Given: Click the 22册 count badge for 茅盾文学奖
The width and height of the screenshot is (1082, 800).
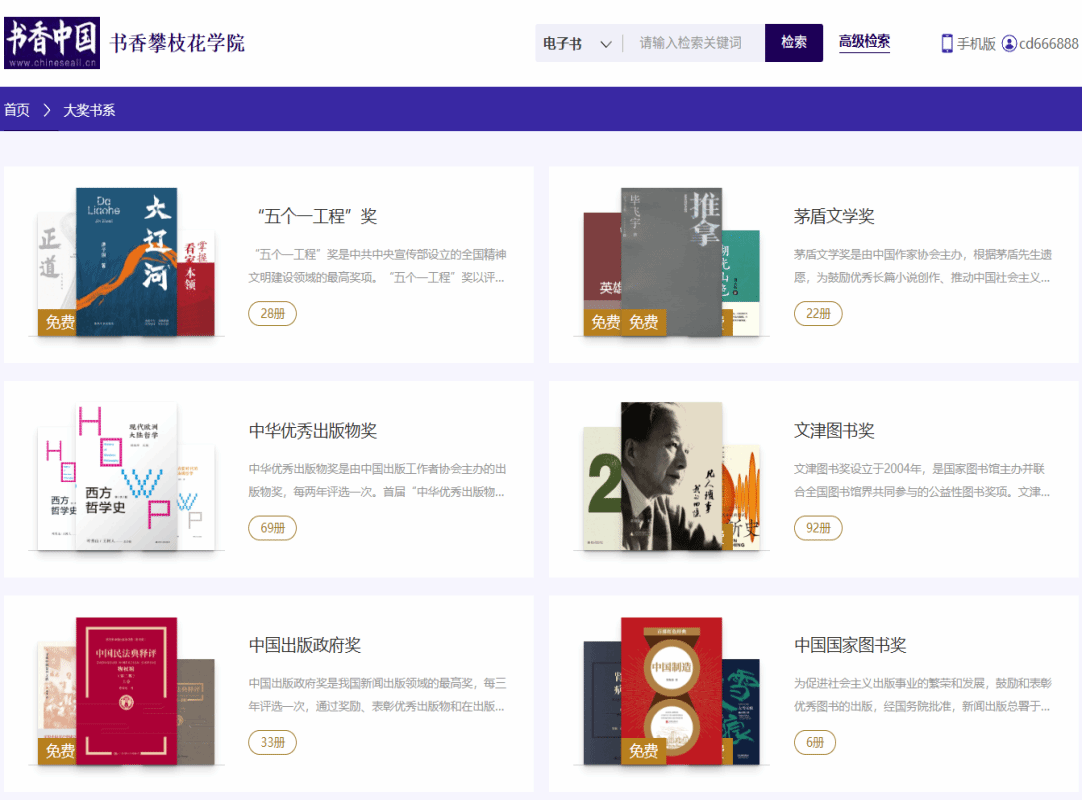Looking at the screenshot, I should [818, 314].
